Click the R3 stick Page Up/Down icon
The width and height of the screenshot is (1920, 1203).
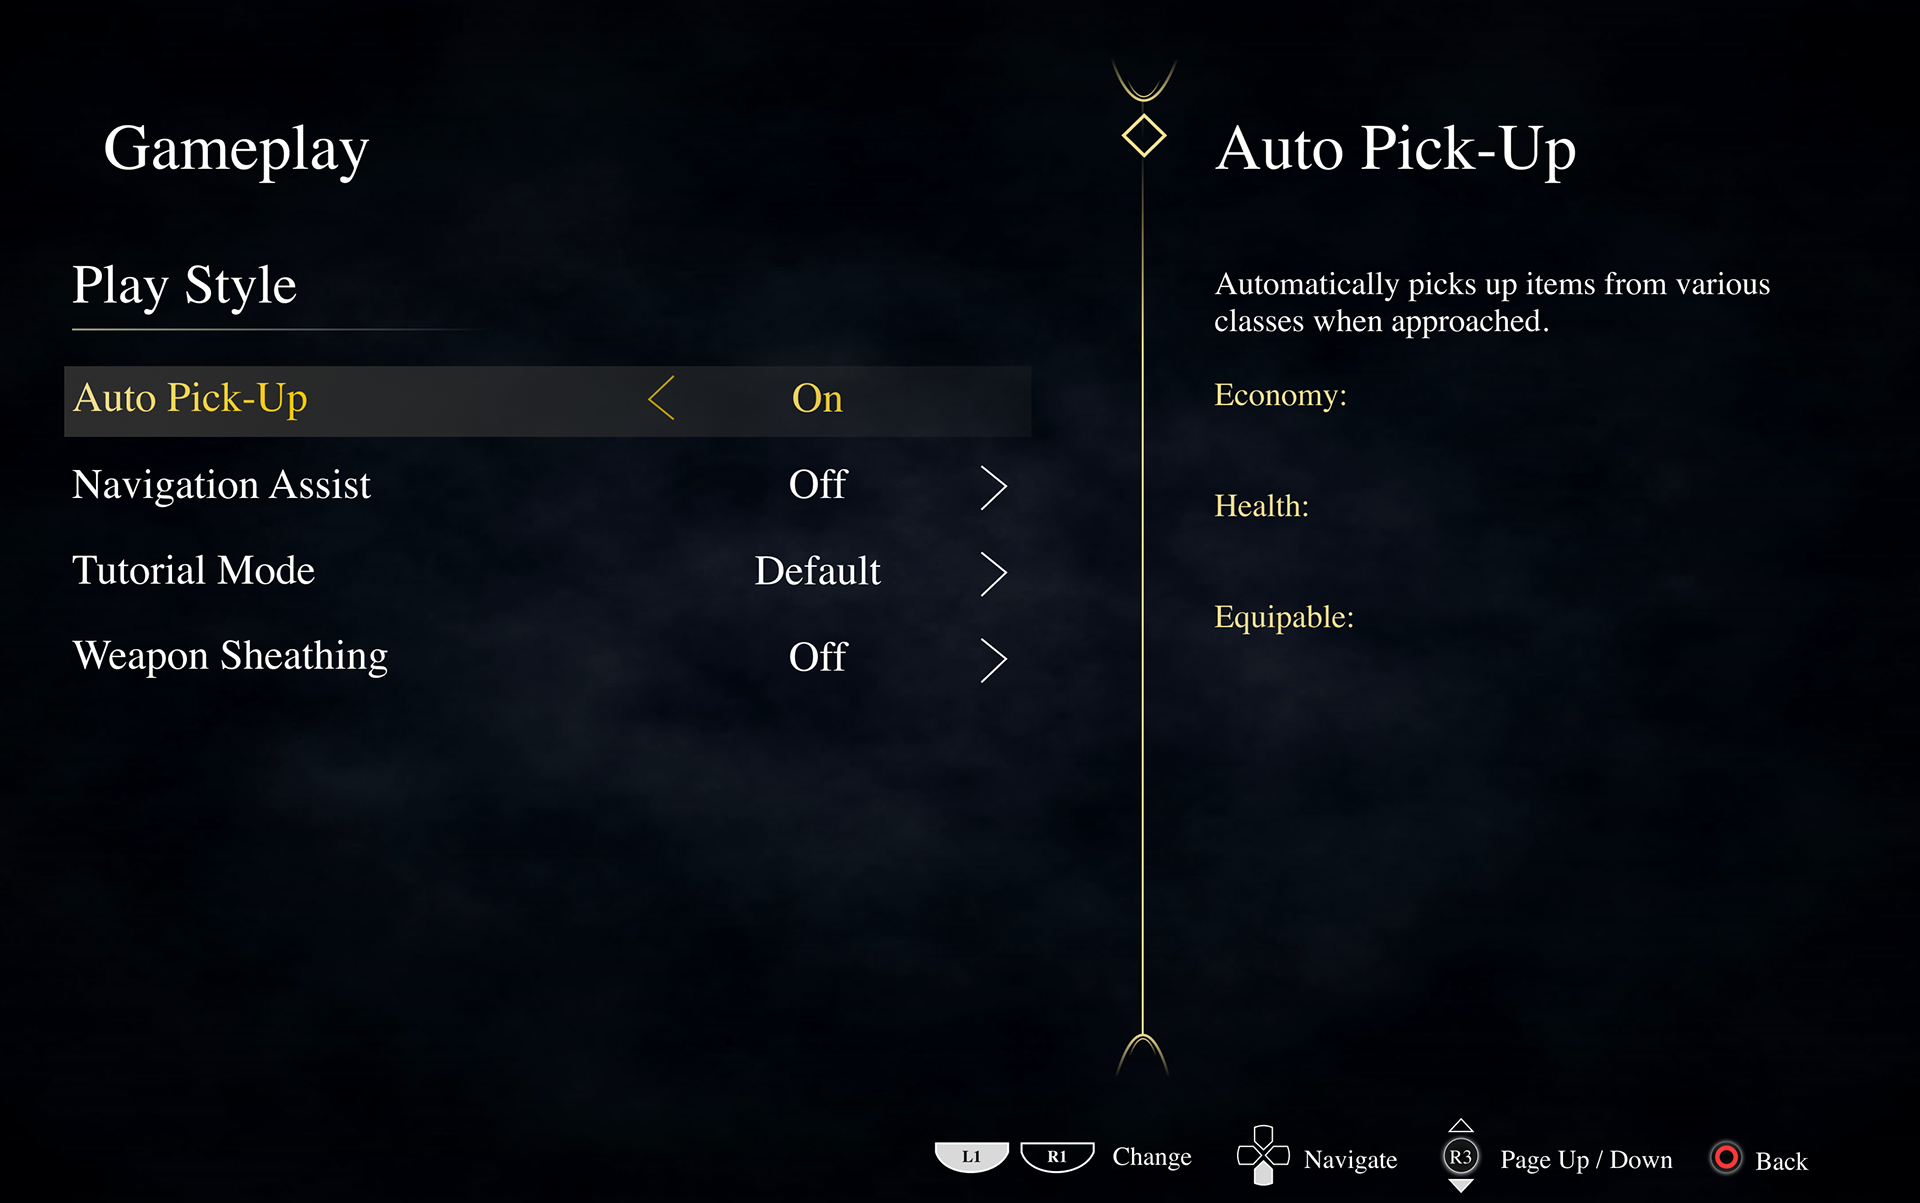1461,1157
